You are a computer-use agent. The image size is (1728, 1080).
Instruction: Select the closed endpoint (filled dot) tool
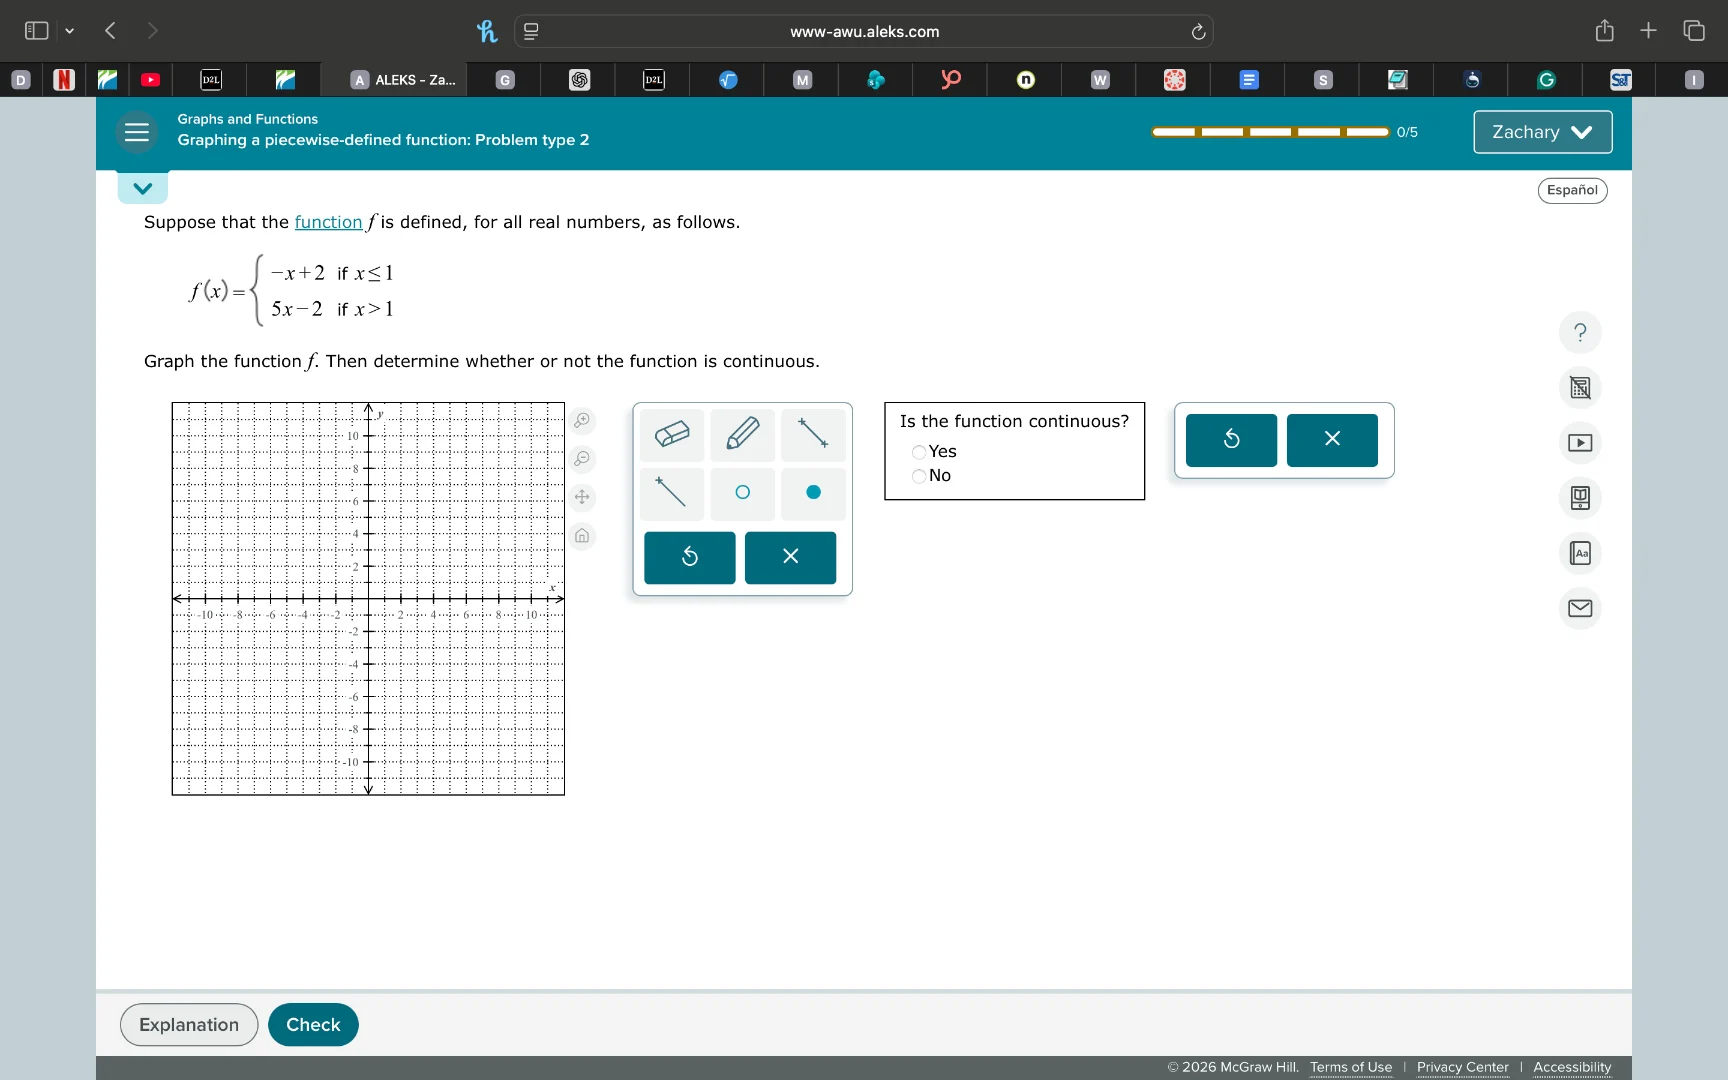click(x=812, y=493)
